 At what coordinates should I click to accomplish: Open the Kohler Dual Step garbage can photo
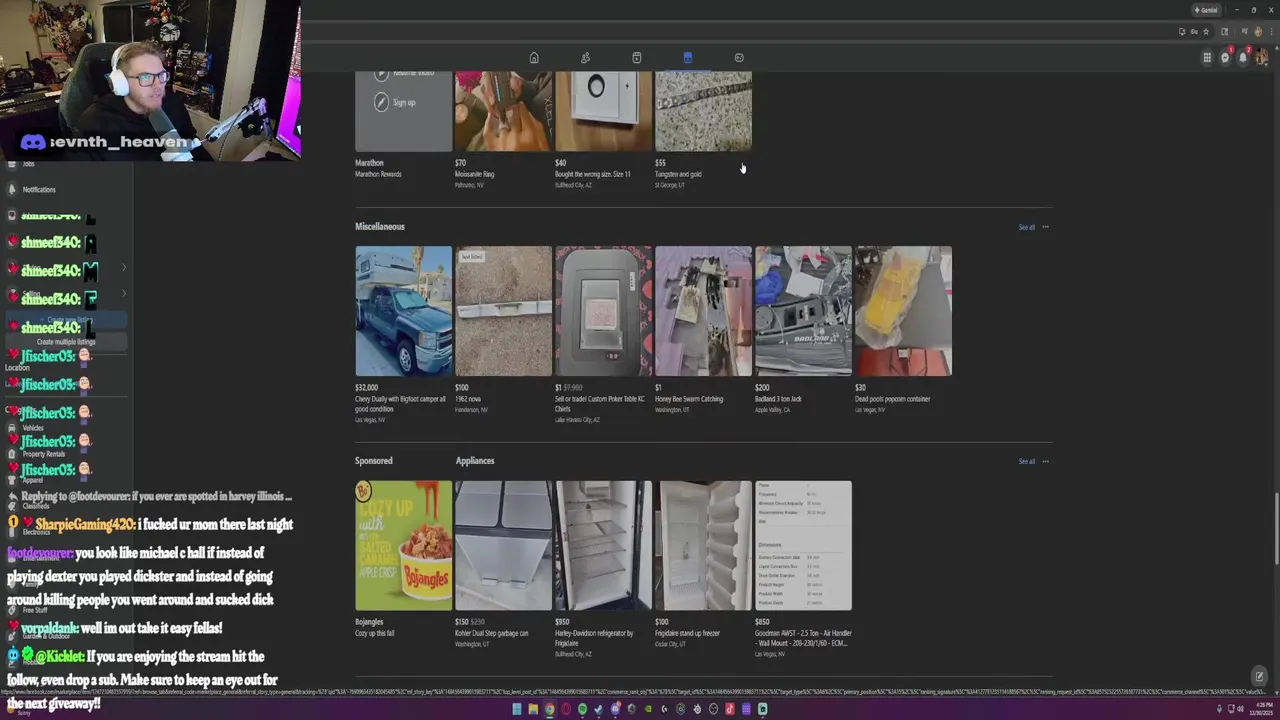503,546
